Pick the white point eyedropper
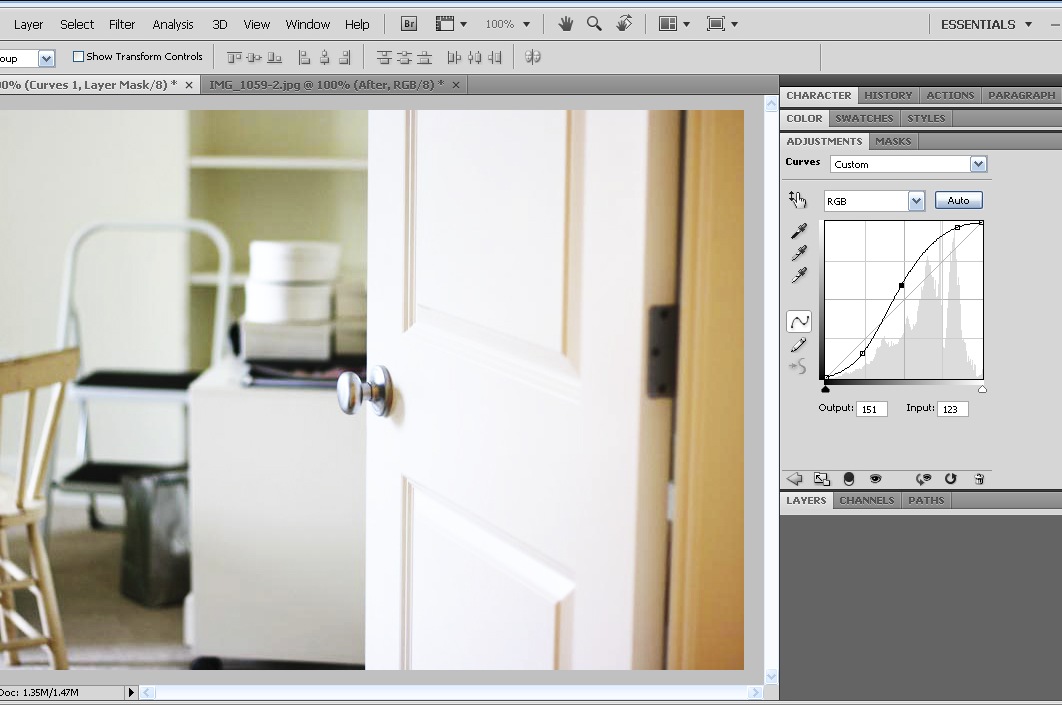The height and width of the screenshot is (708, 1062). (x=799, y=275)
